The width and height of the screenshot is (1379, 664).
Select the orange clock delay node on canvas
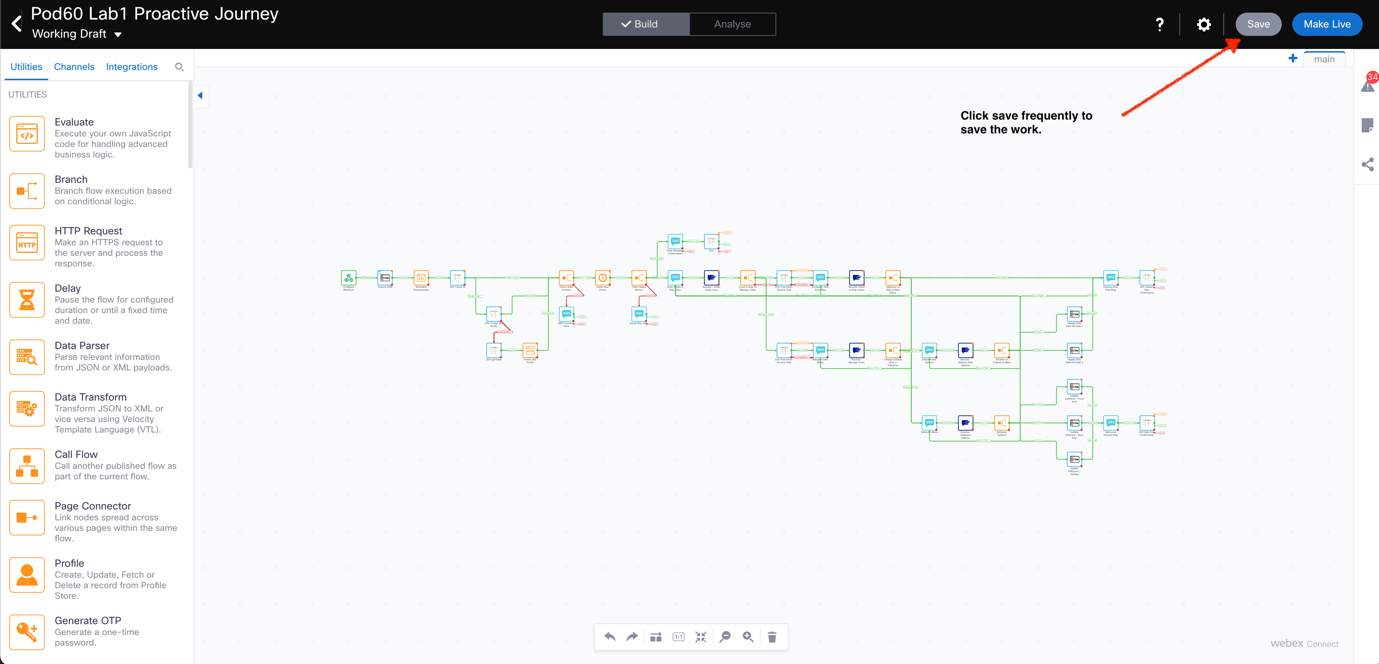coord(603,277)
